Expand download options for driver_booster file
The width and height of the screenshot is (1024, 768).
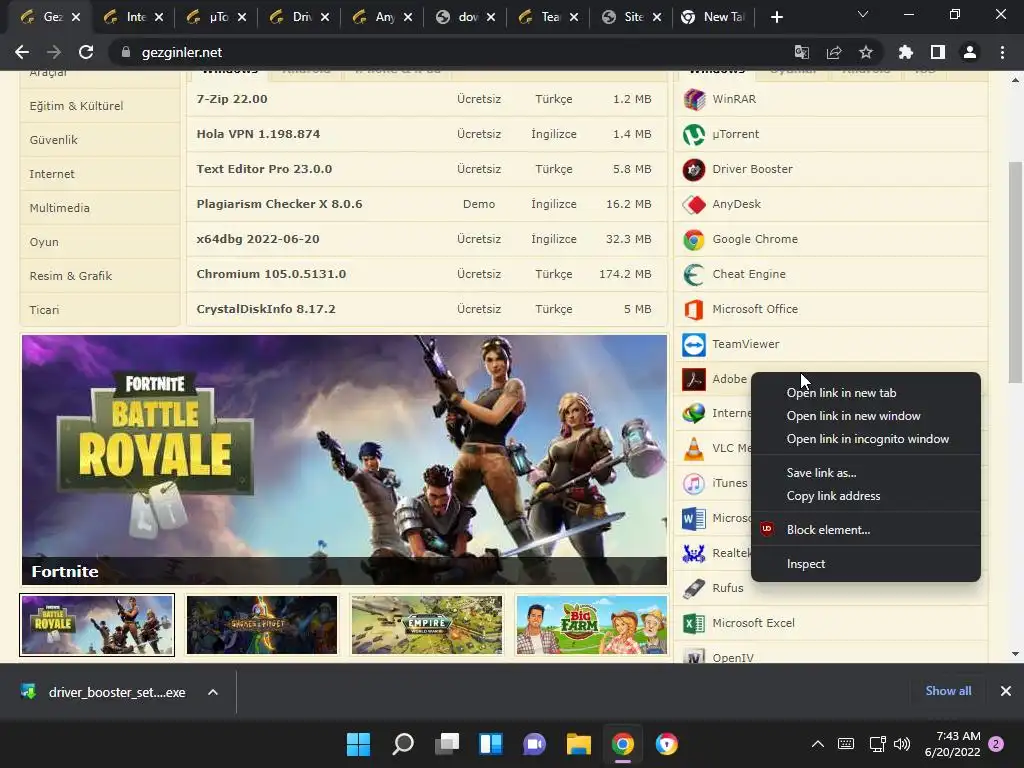[x=213, y=692]
